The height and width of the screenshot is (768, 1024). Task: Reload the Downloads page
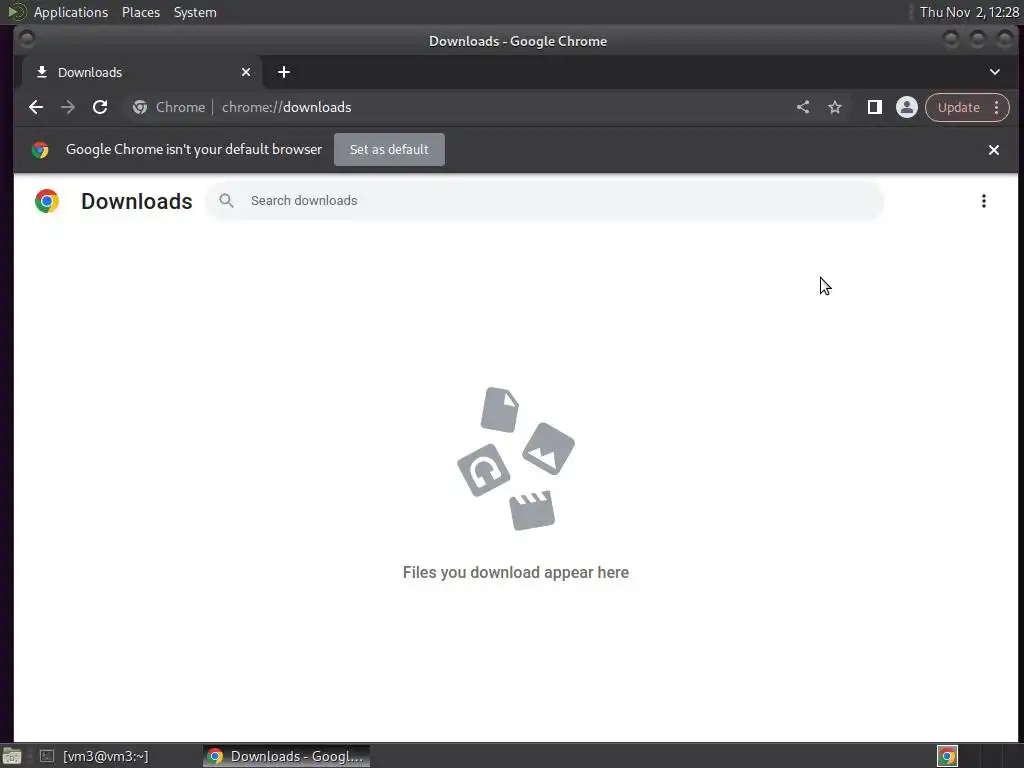tap(100, 107)
